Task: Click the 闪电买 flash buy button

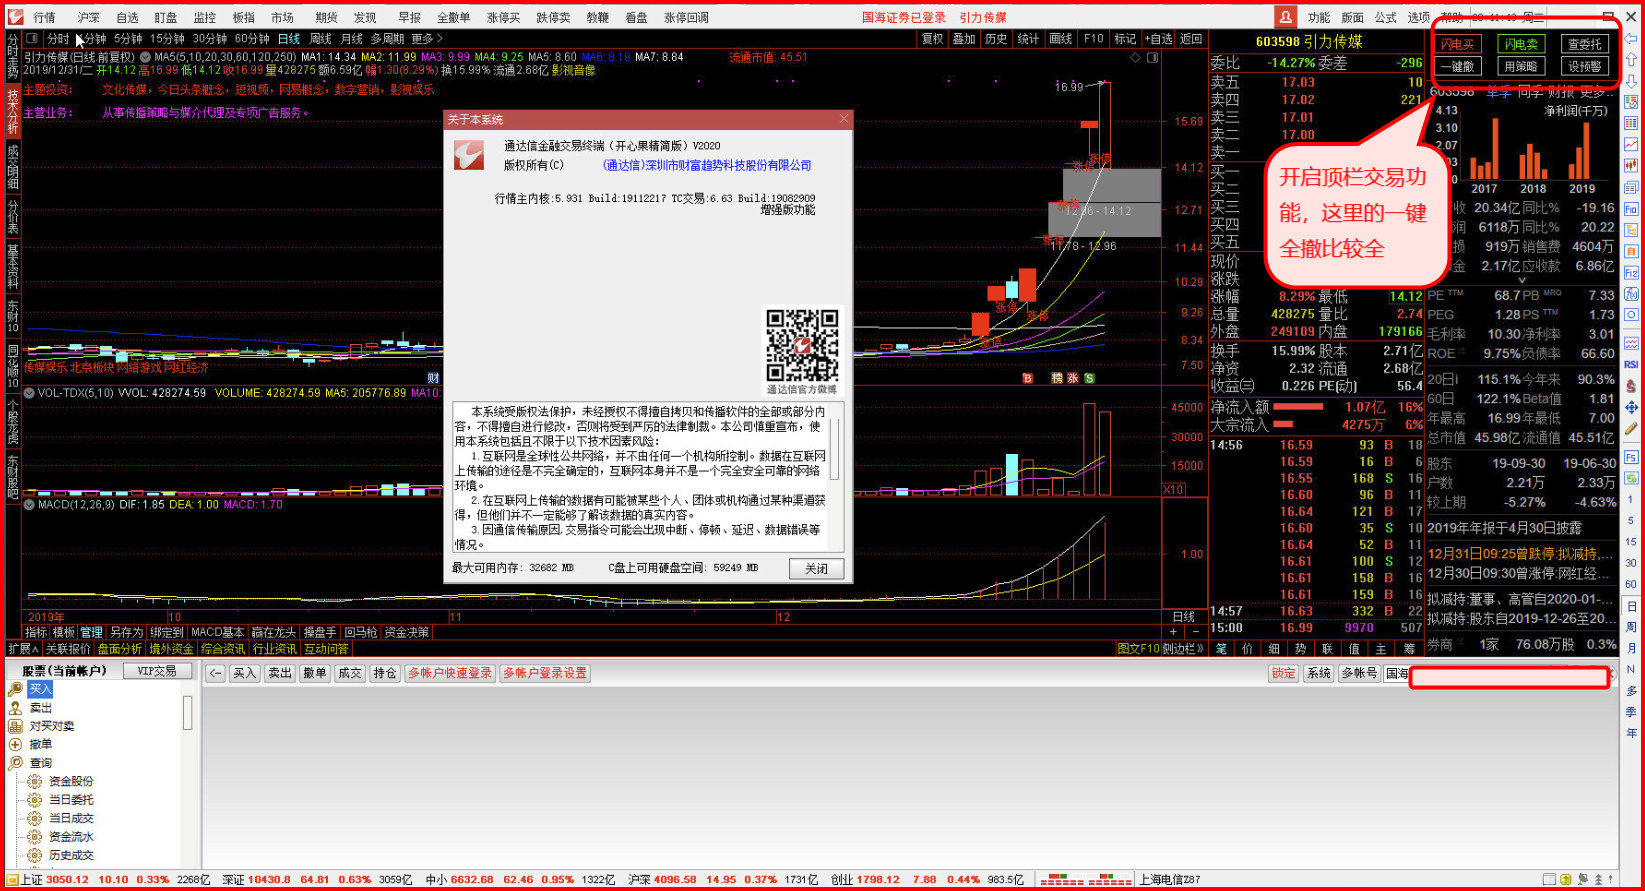Action: [x=1457, y=44]
